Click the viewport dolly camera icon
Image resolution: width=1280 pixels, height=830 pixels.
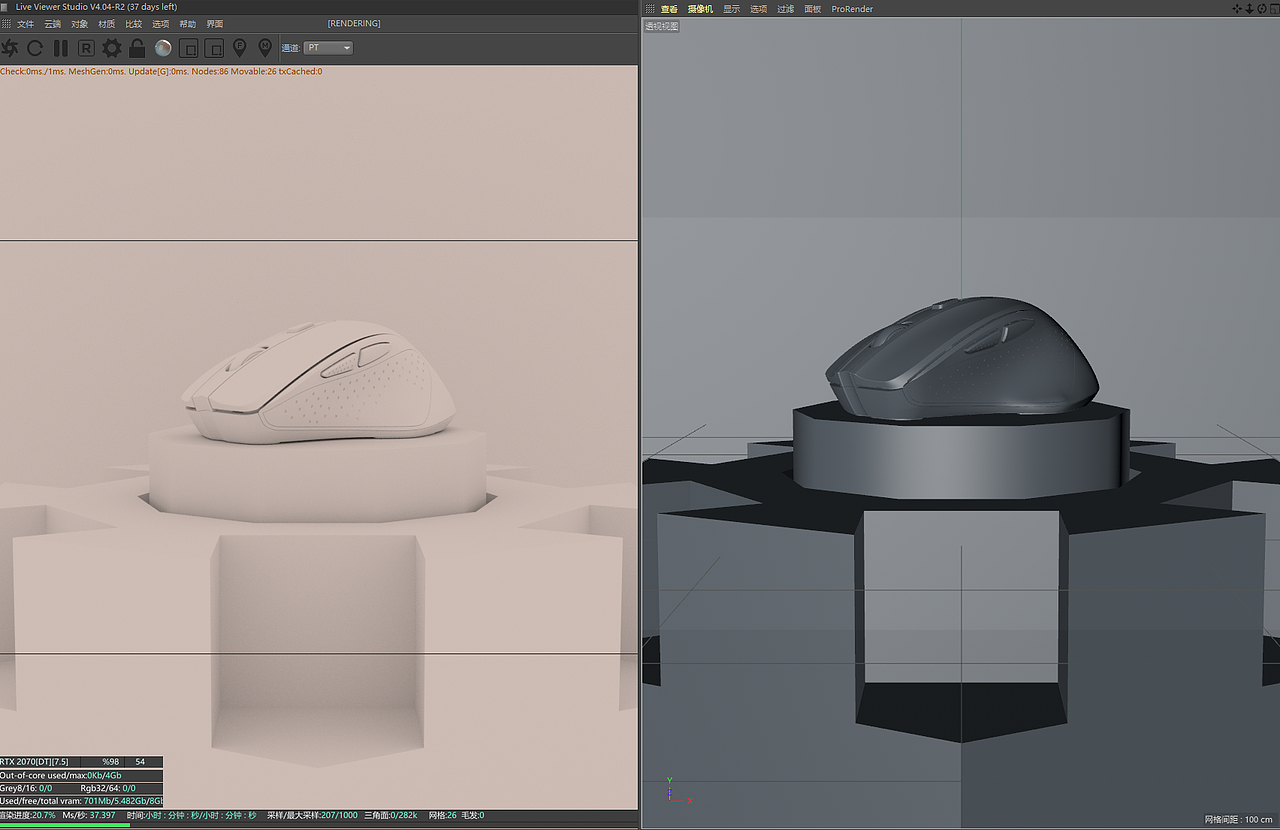click(x=1249, y=9)
